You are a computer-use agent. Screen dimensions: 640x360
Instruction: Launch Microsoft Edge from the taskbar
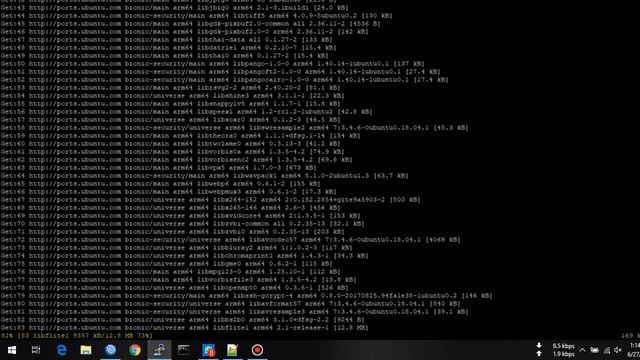coord(62,350)
